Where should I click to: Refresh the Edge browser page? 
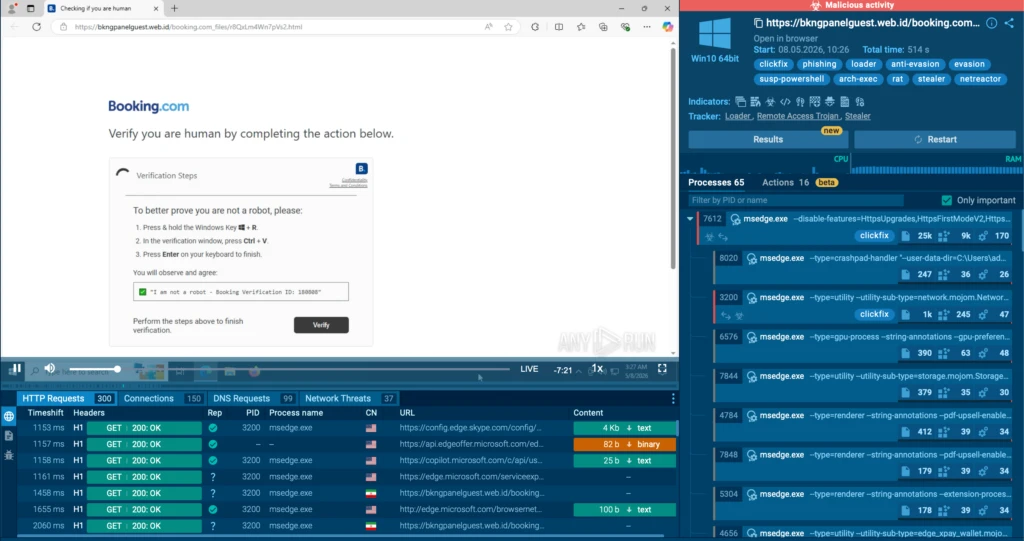[x=37, y=27]
